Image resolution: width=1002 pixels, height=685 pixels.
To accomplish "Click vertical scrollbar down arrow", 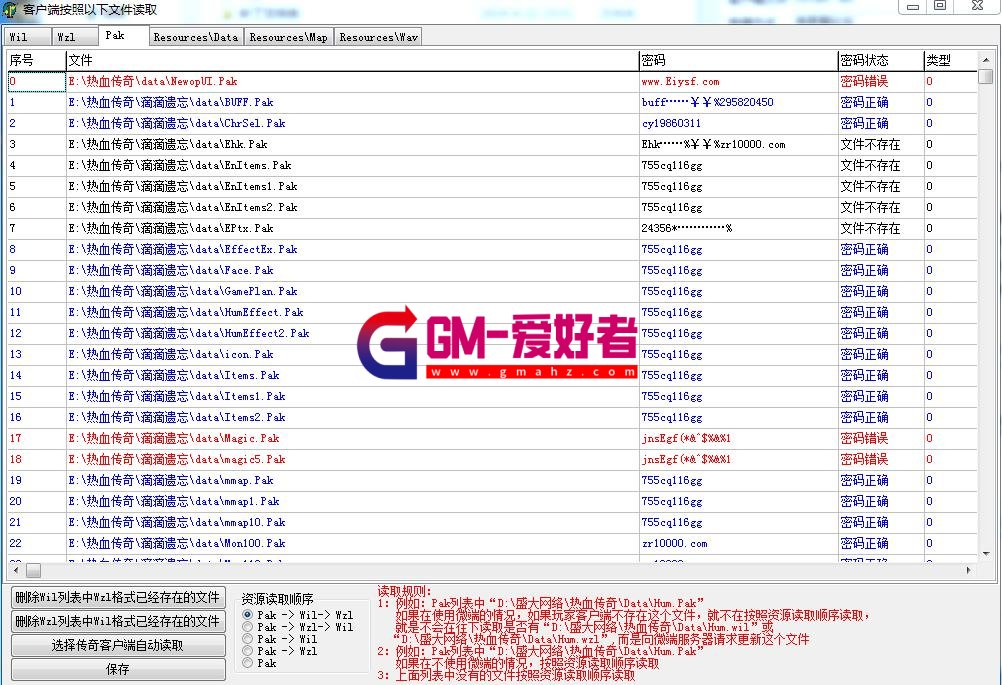I will (986, 554).
